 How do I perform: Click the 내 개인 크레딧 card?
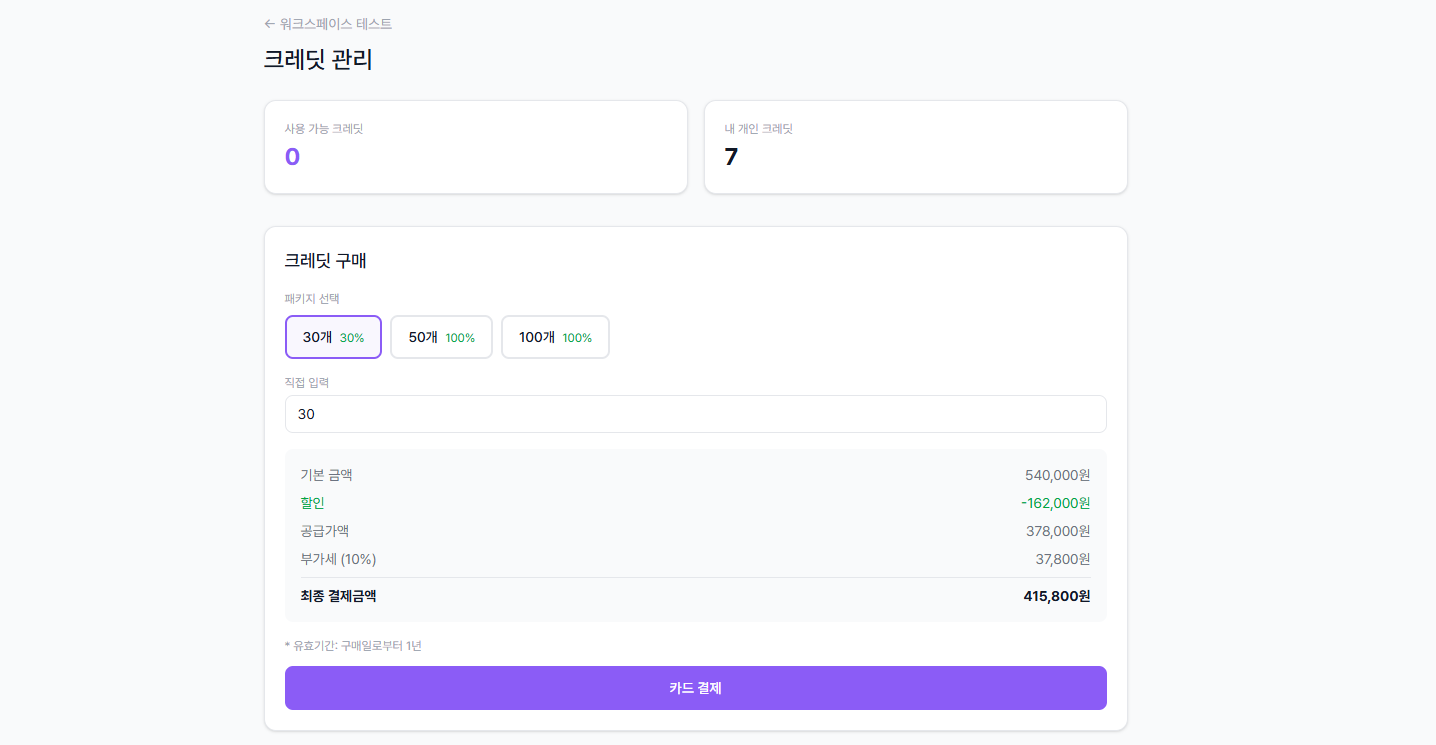915,147
